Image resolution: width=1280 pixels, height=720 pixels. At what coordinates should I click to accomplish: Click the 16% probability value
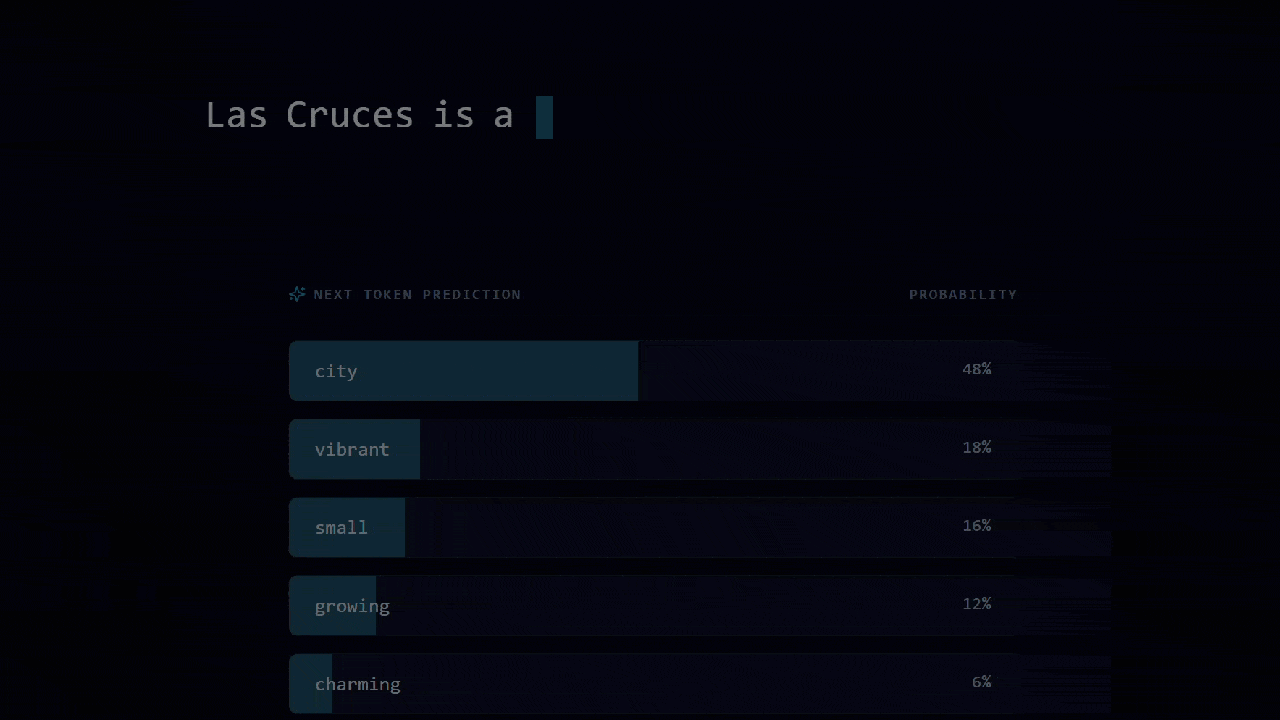[976, 525]
